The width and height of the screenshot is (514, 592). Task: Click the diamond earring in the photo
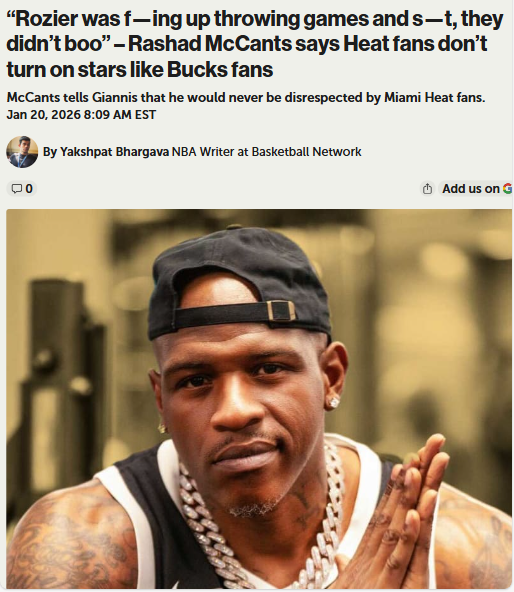(x=333, y=402)
